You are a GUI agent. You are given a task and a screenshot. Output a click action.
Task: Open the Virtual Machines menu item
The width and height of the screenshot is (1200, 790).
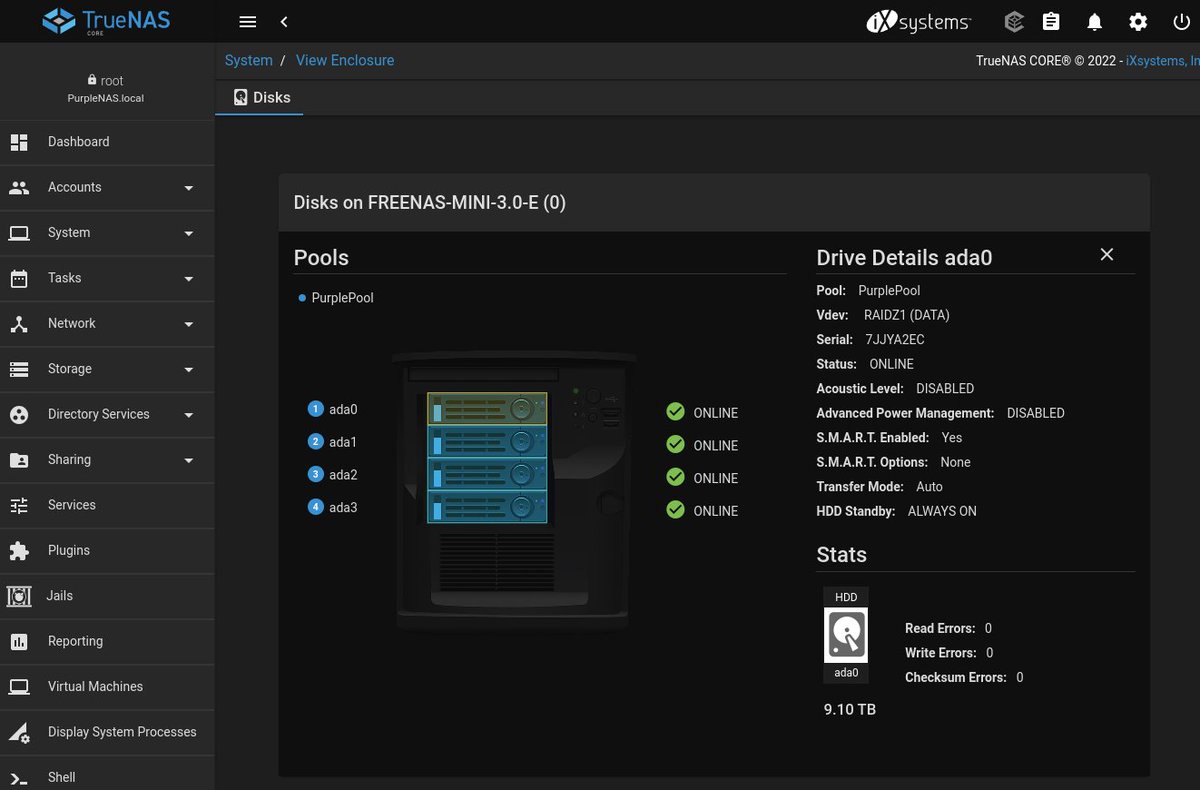107,687
